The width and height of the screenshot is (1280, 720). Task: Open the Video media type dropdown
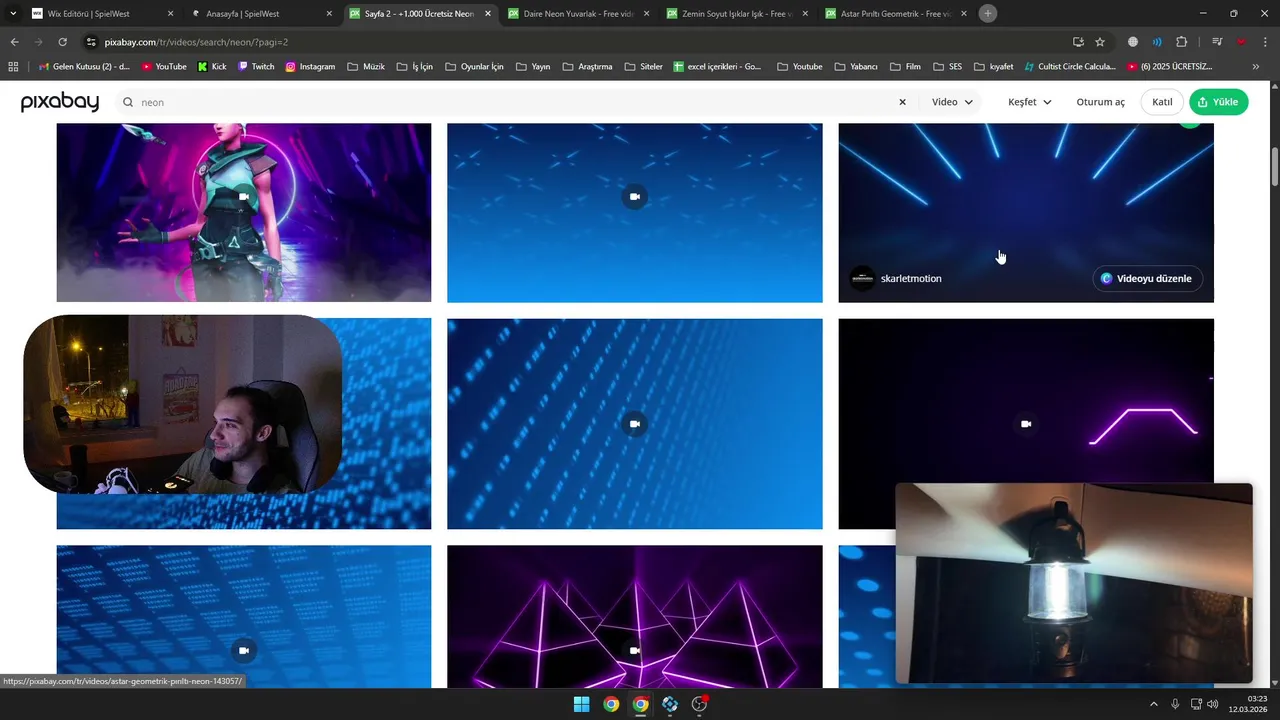[952, 102]
